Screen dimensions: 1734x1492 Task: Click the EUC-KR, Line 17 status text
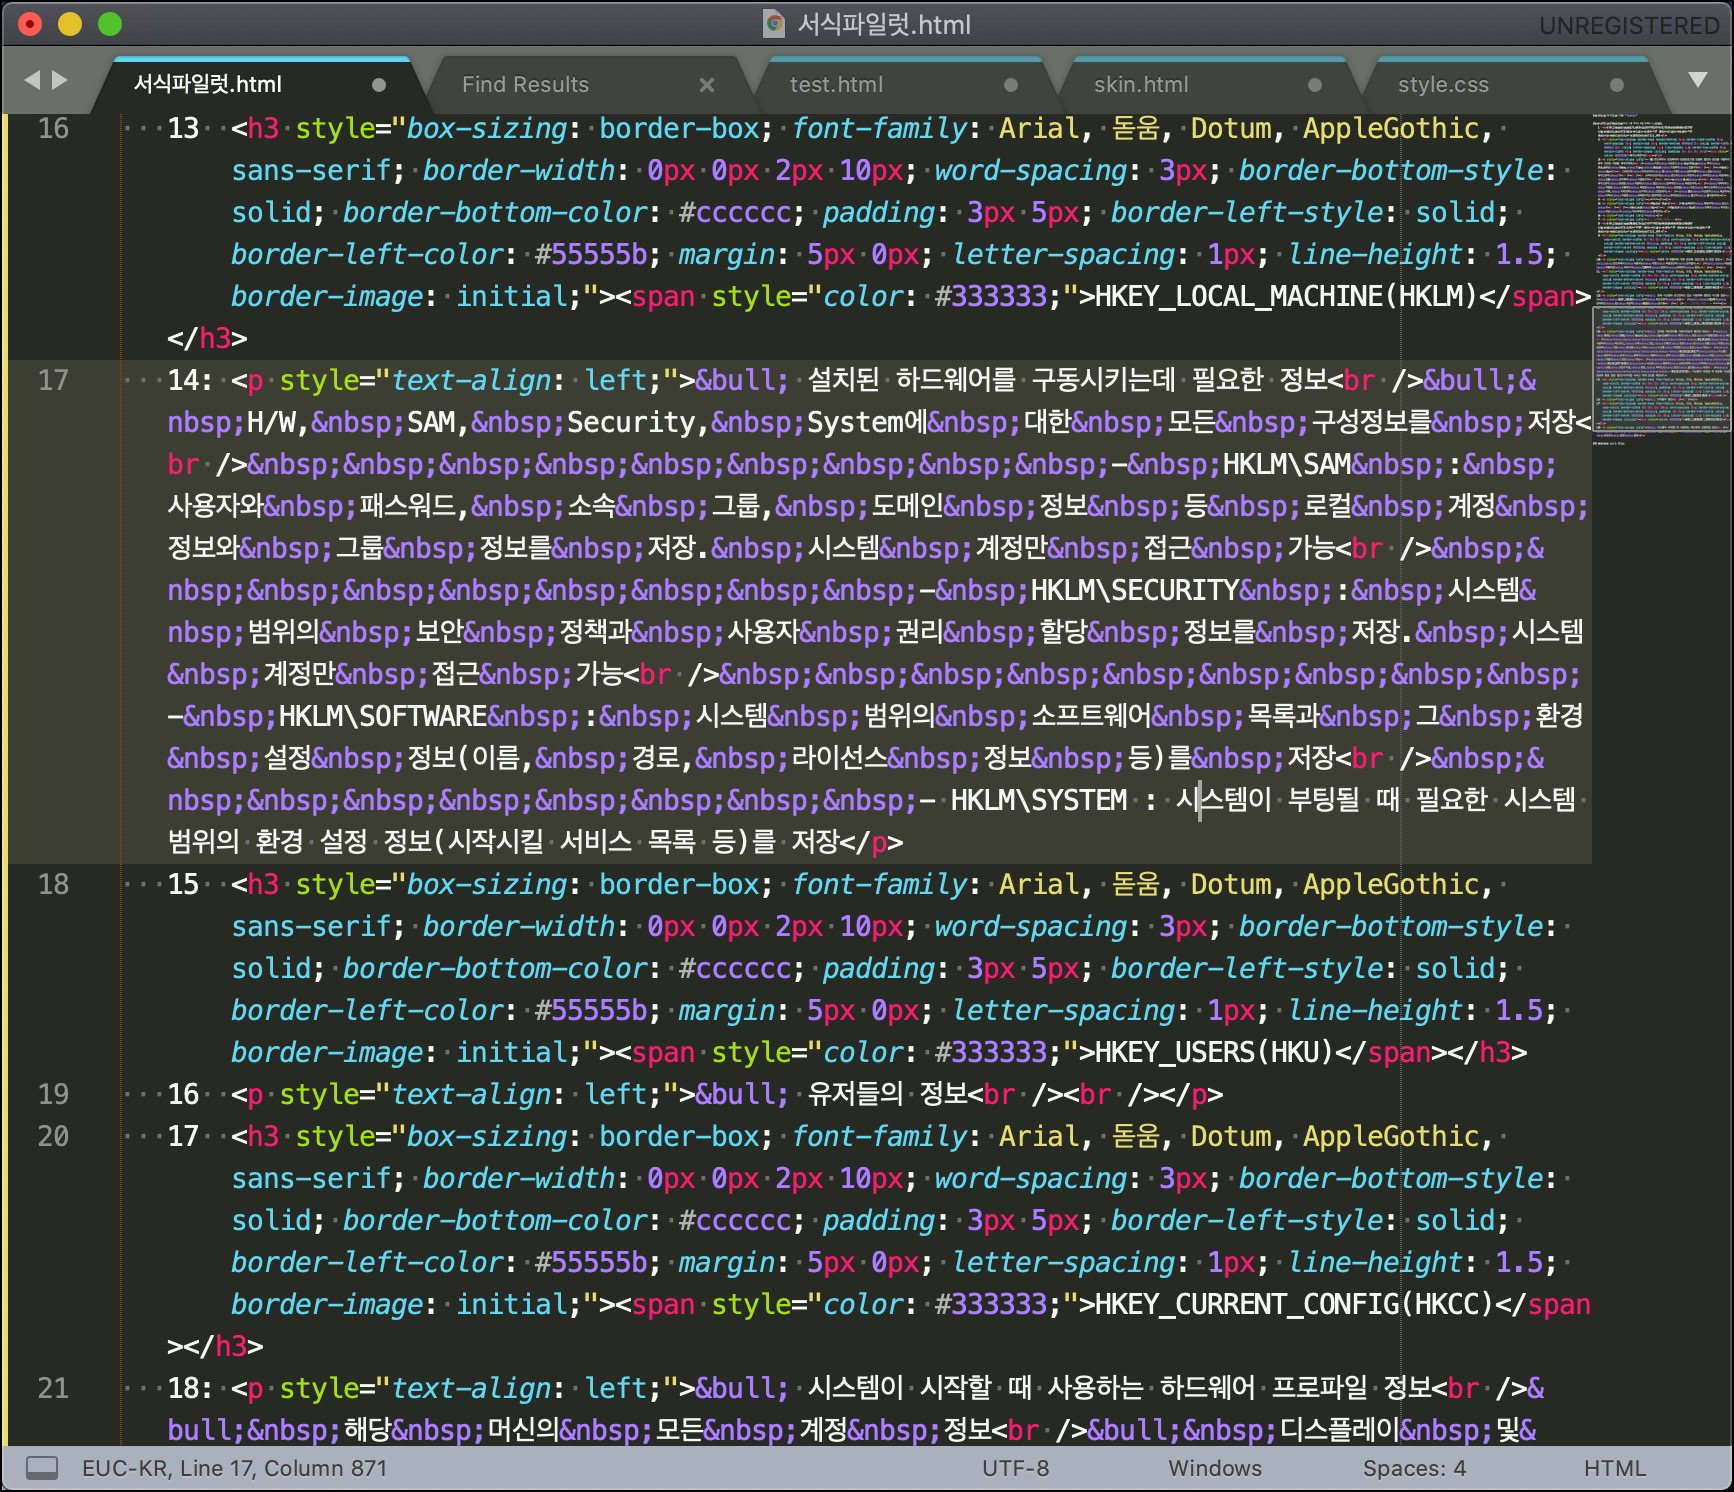[234, 1468]
